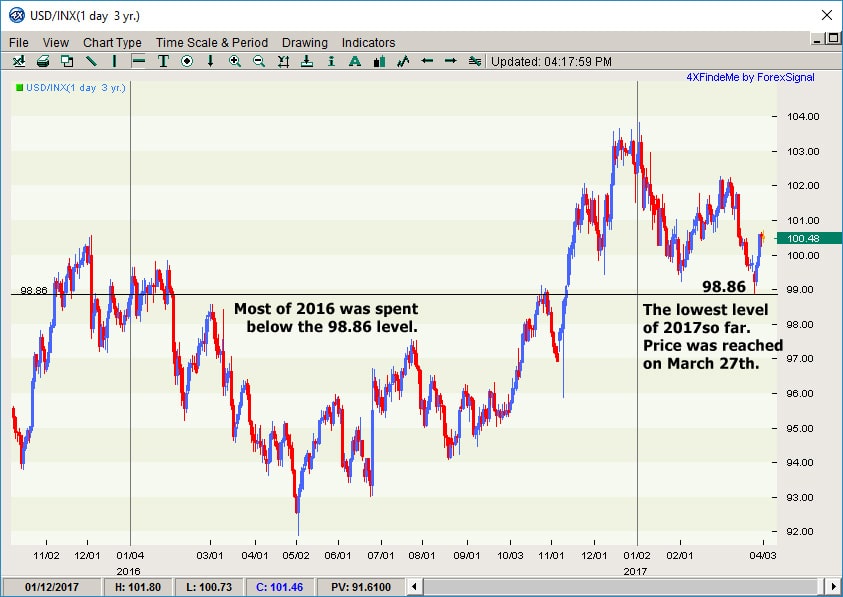The height and width of the screenshot is (597, 843).
Task: Click the down arrow marker tool
Action: (211, 61)
